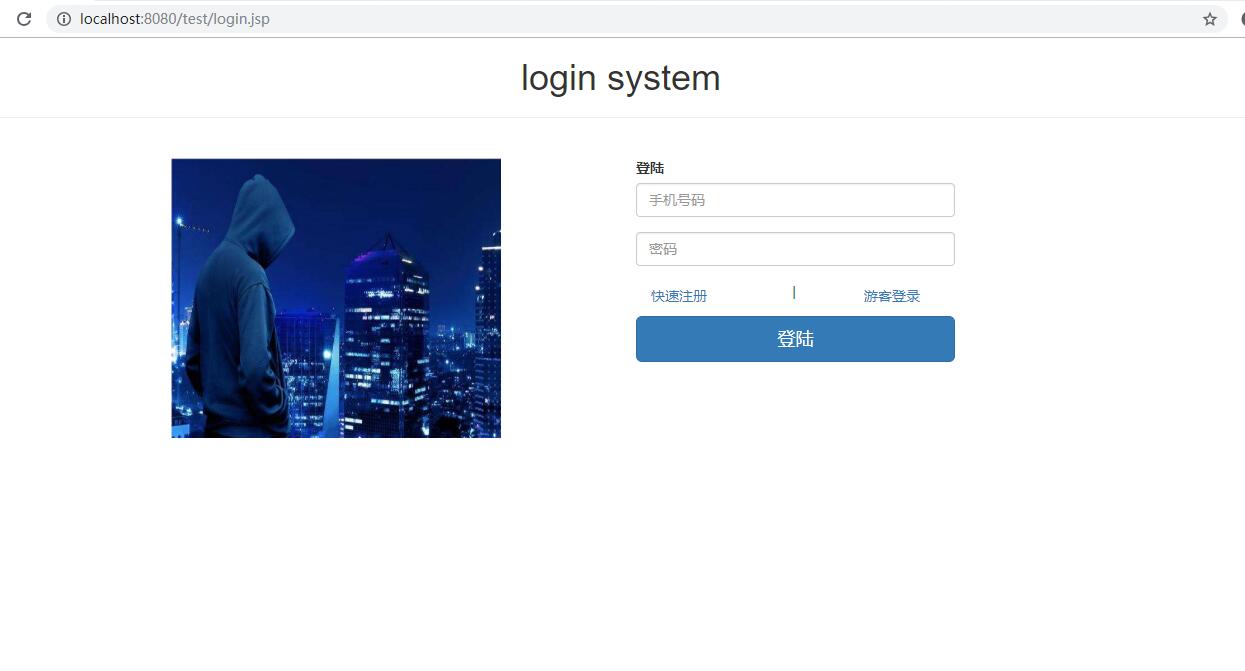Submit with the blue 登陆 button
The height and width of the screenshot is (671, 1245).
pyautogui.click(x=795, y=339)
